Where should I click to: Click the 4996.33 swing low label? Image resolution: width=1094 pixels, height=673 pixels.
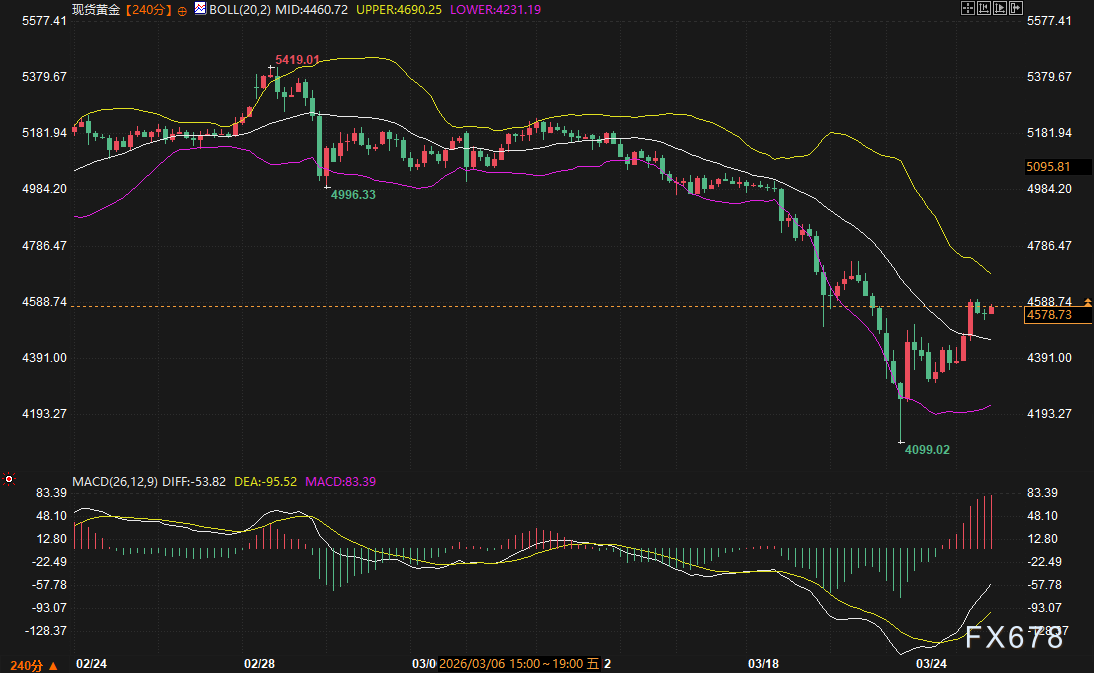(353, 195)
